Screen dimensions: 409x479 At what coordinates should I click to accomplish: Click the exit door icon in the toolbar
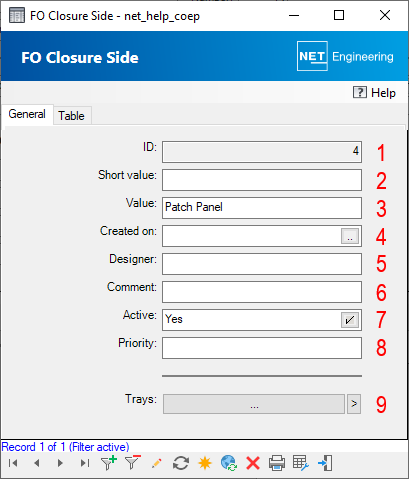pyautogui.click(x=325, y=463)
